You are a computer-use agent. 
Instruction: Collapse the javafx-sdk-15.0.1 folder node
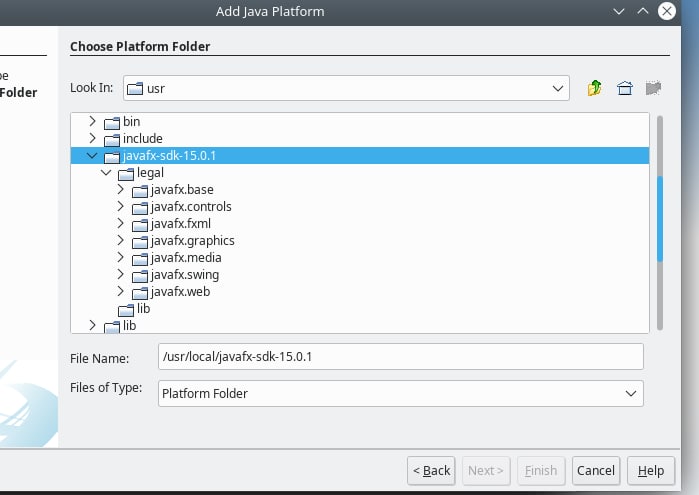[x=92, y=155]
